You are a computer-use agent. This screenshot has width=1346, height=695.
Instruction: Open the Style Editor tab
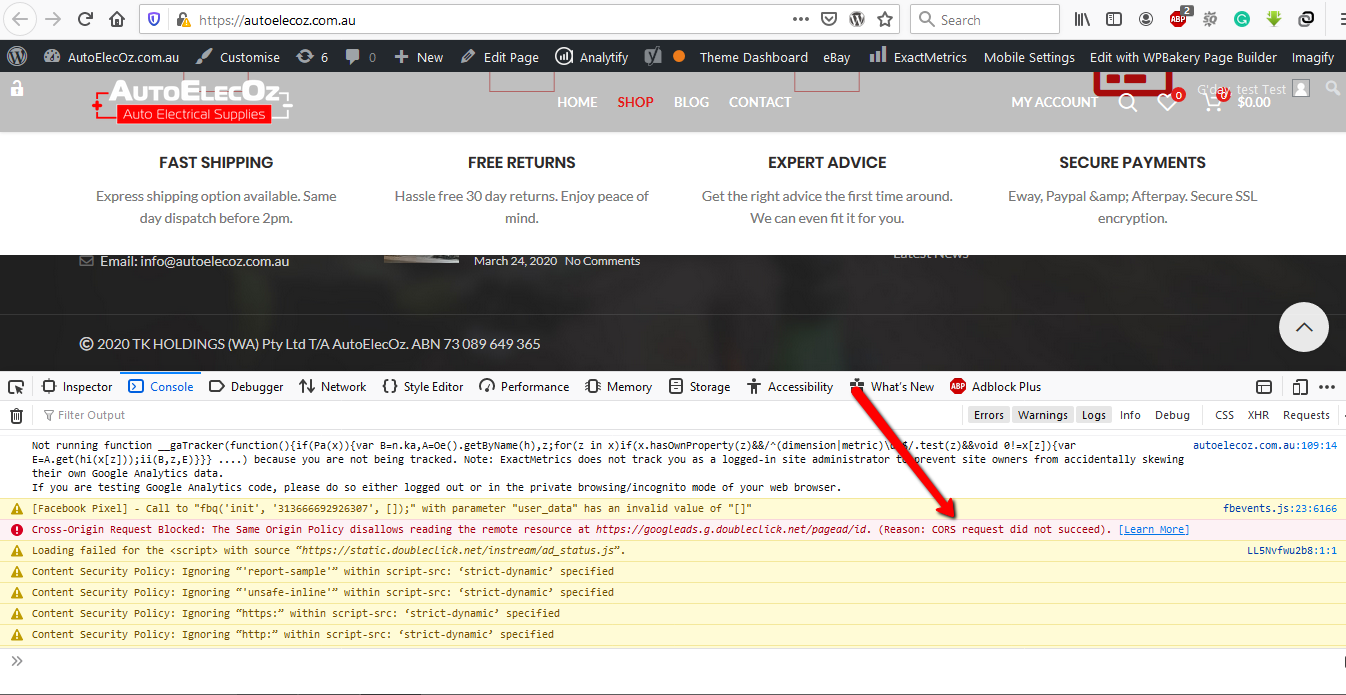tap(423, 387)
